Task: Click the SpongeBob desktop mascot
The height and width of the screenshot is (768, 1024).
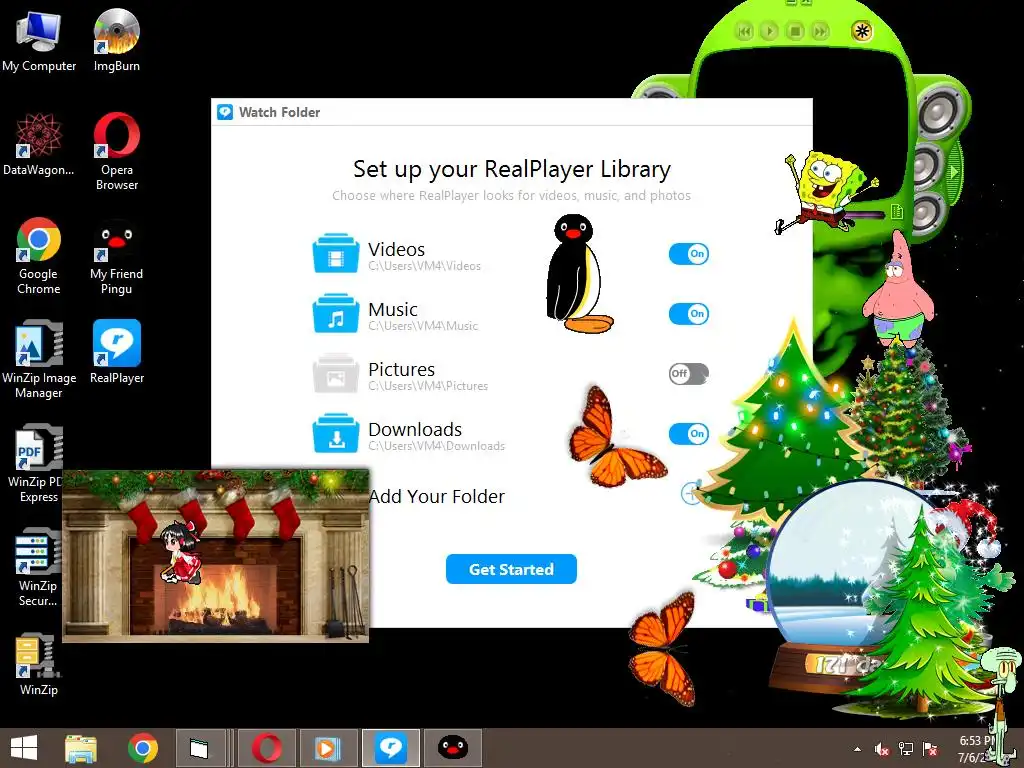Action: coord(824,191)
